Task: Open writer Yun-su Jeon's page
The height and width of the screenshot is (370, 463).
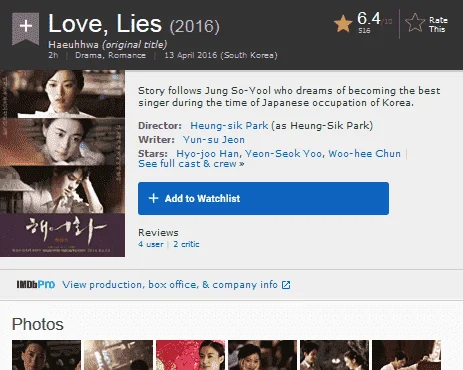Action: (214, 140)
